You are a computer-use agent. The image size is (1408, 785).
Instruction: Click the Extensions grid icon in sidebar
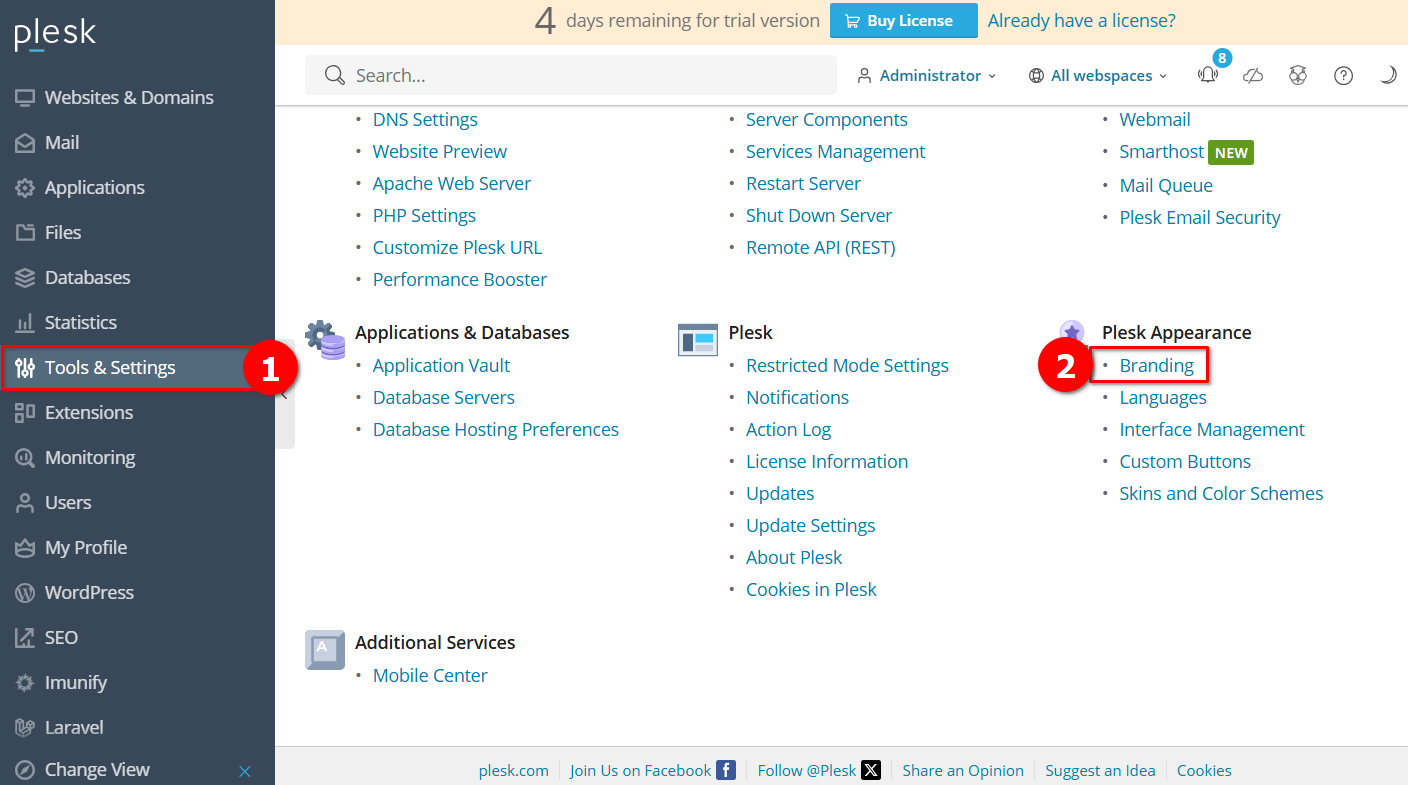point(25,413)
